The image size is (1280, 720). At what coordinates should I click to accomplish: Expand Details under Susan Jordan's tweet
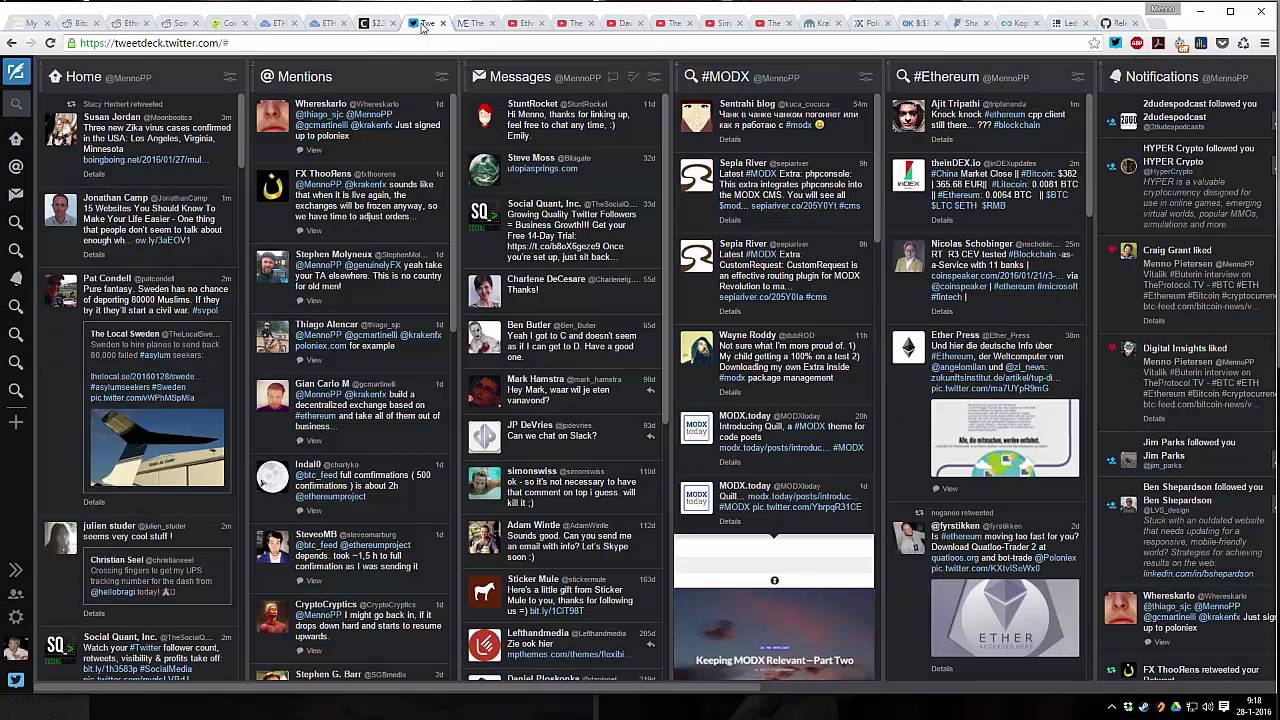(x=94, y=174)
